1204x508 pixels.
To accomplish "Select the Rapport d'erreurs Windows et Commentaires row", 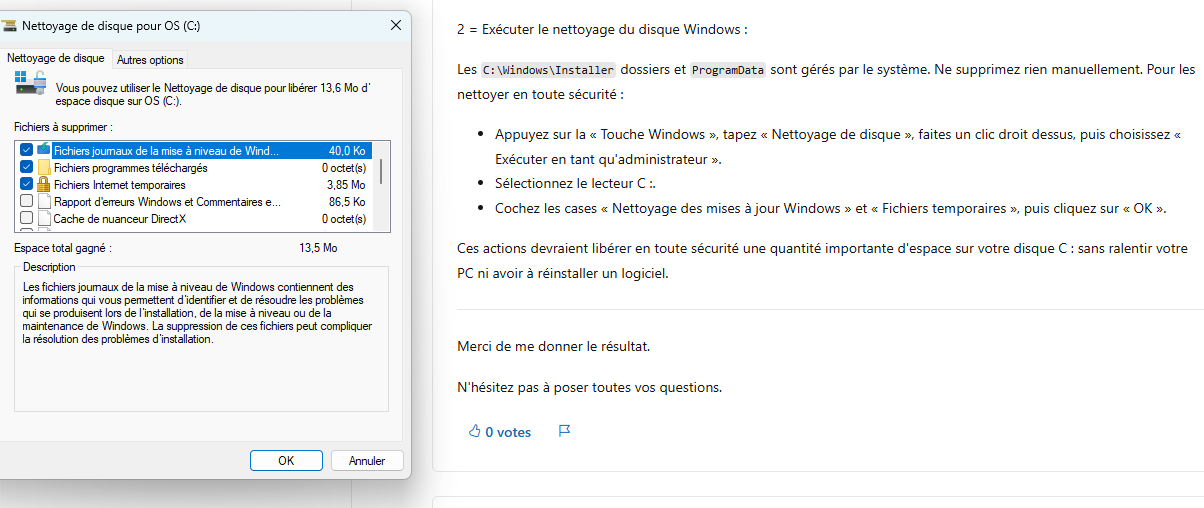I will (x=194, y=201).
